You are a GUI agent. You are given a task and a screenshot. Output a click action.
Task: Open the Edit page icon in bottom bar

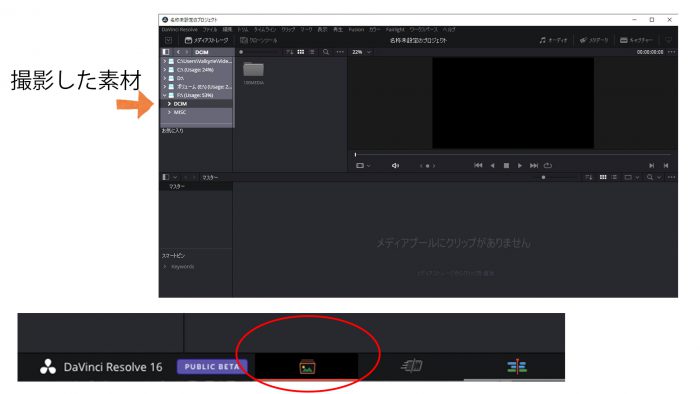point(517,366)
